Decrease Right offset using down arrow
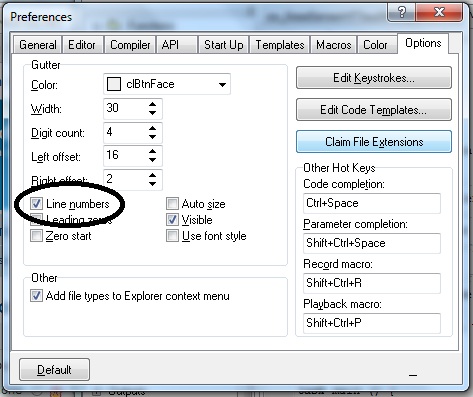Screen dimensions: 473x397 click(x=152, y=184)
